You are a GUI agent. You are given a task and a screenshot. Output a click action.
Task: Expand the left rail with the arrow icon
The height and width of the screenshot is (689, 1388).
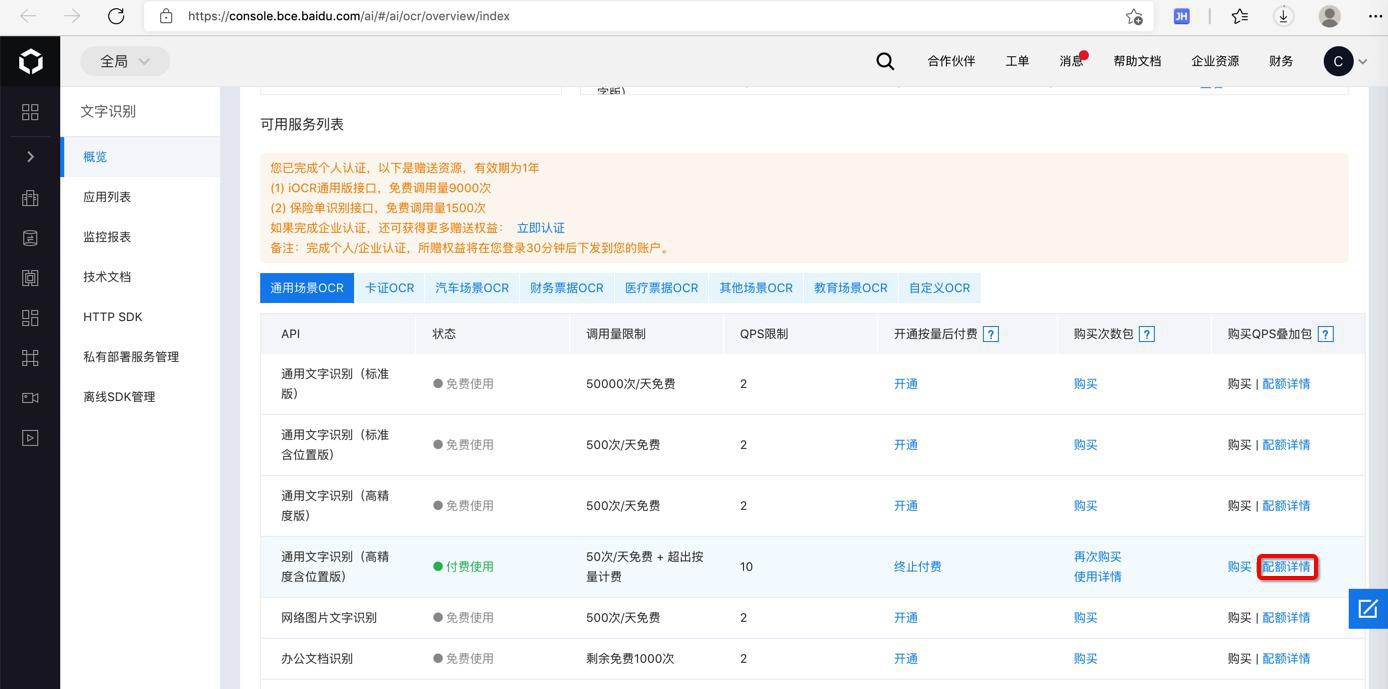tap(30, 156)
